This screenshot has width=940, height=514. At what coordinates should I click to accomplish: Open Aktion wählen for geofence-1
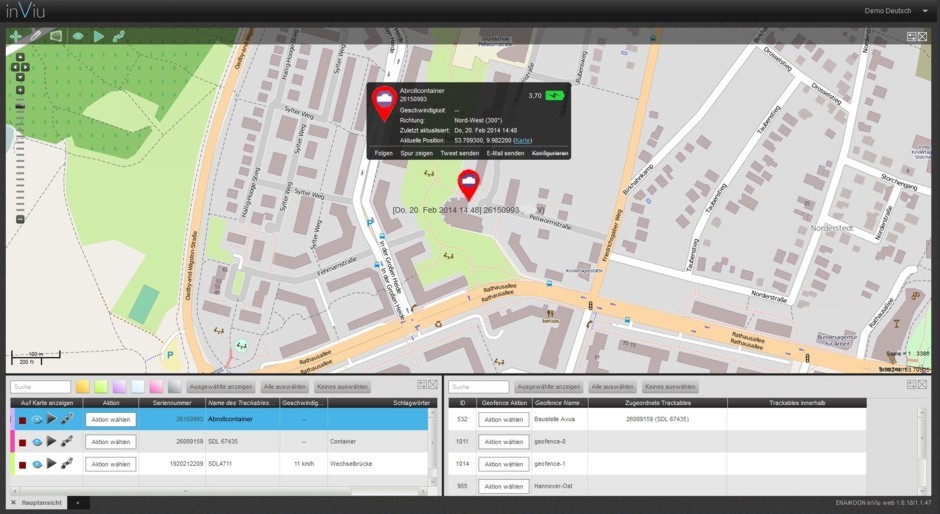pos(504,464)
